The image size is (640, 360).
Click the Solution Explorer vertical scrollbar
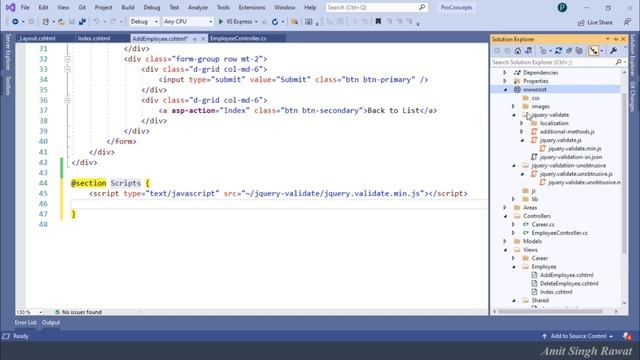pyautogui.click(x=624, y=173)
